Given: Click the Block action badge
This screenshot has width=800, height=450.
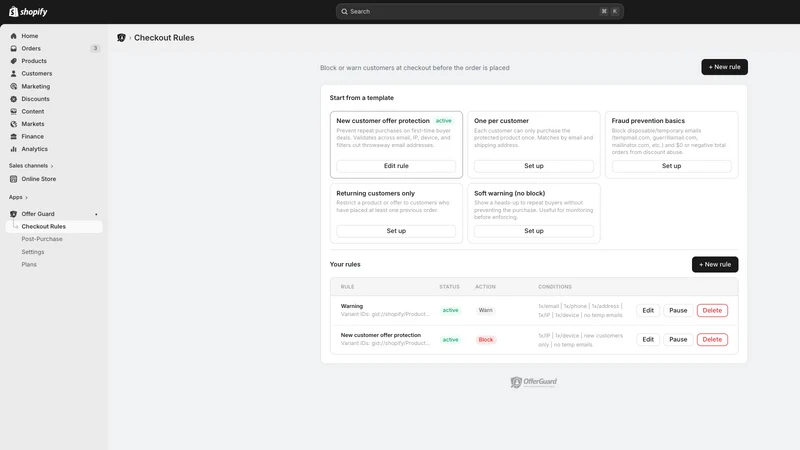Looking at the screenshot, I should point(486,340).
